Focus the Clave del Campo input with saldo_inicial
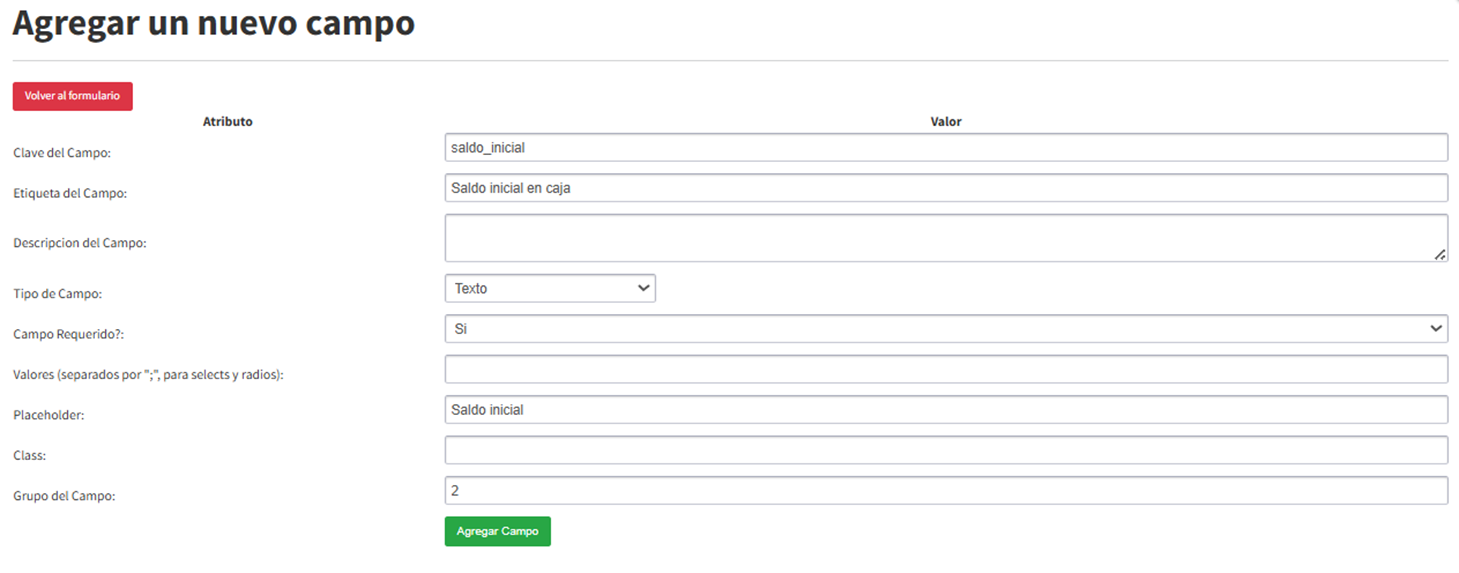The width and height of the screenshot is (1459, 573). (x=946, y=147)
